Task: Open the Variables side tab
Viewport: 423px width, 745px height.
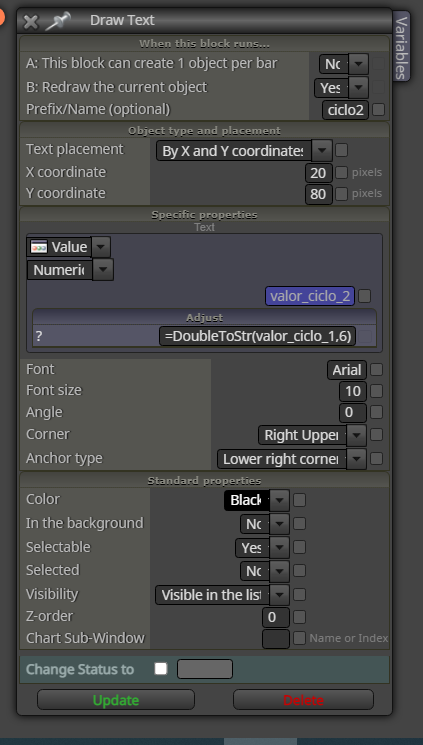Action: (402, 47)
